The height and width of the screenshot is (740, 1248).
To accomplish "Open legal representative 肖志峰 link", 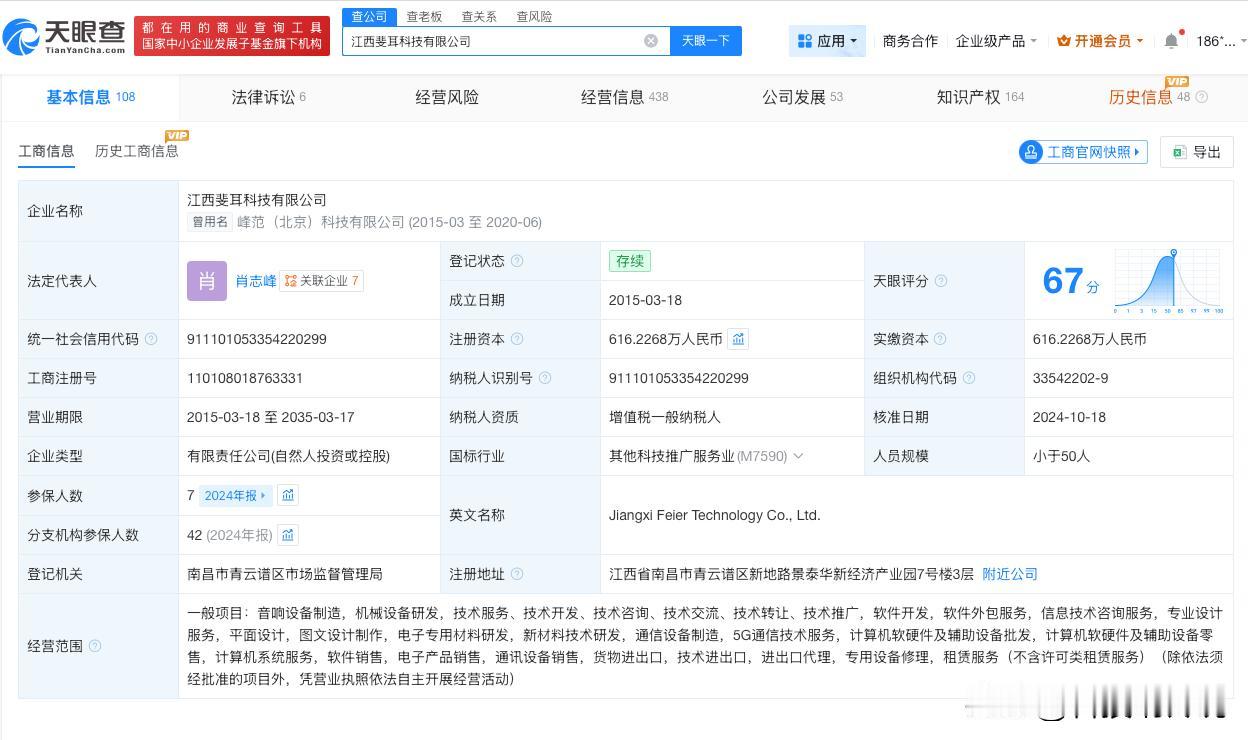I will click(256, 281).
